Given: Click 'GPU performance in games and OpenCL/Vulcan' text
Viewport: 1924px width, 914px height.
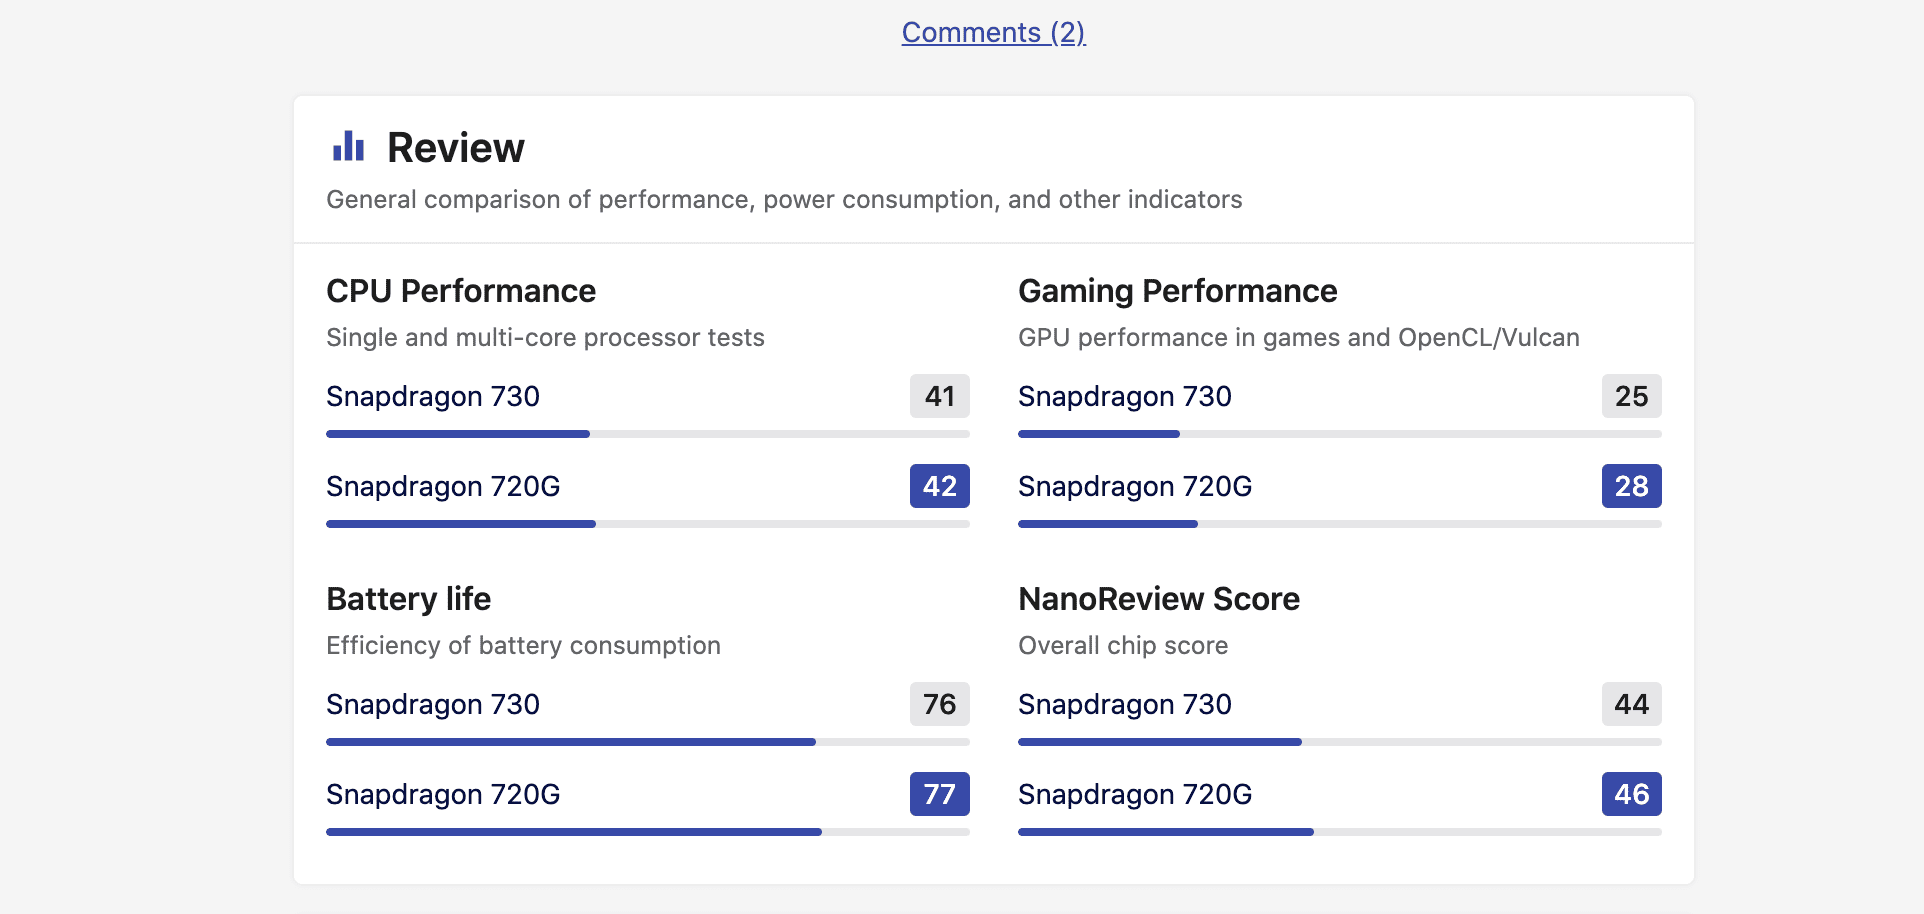Looking at the screenshot, I should point(1299,337).
